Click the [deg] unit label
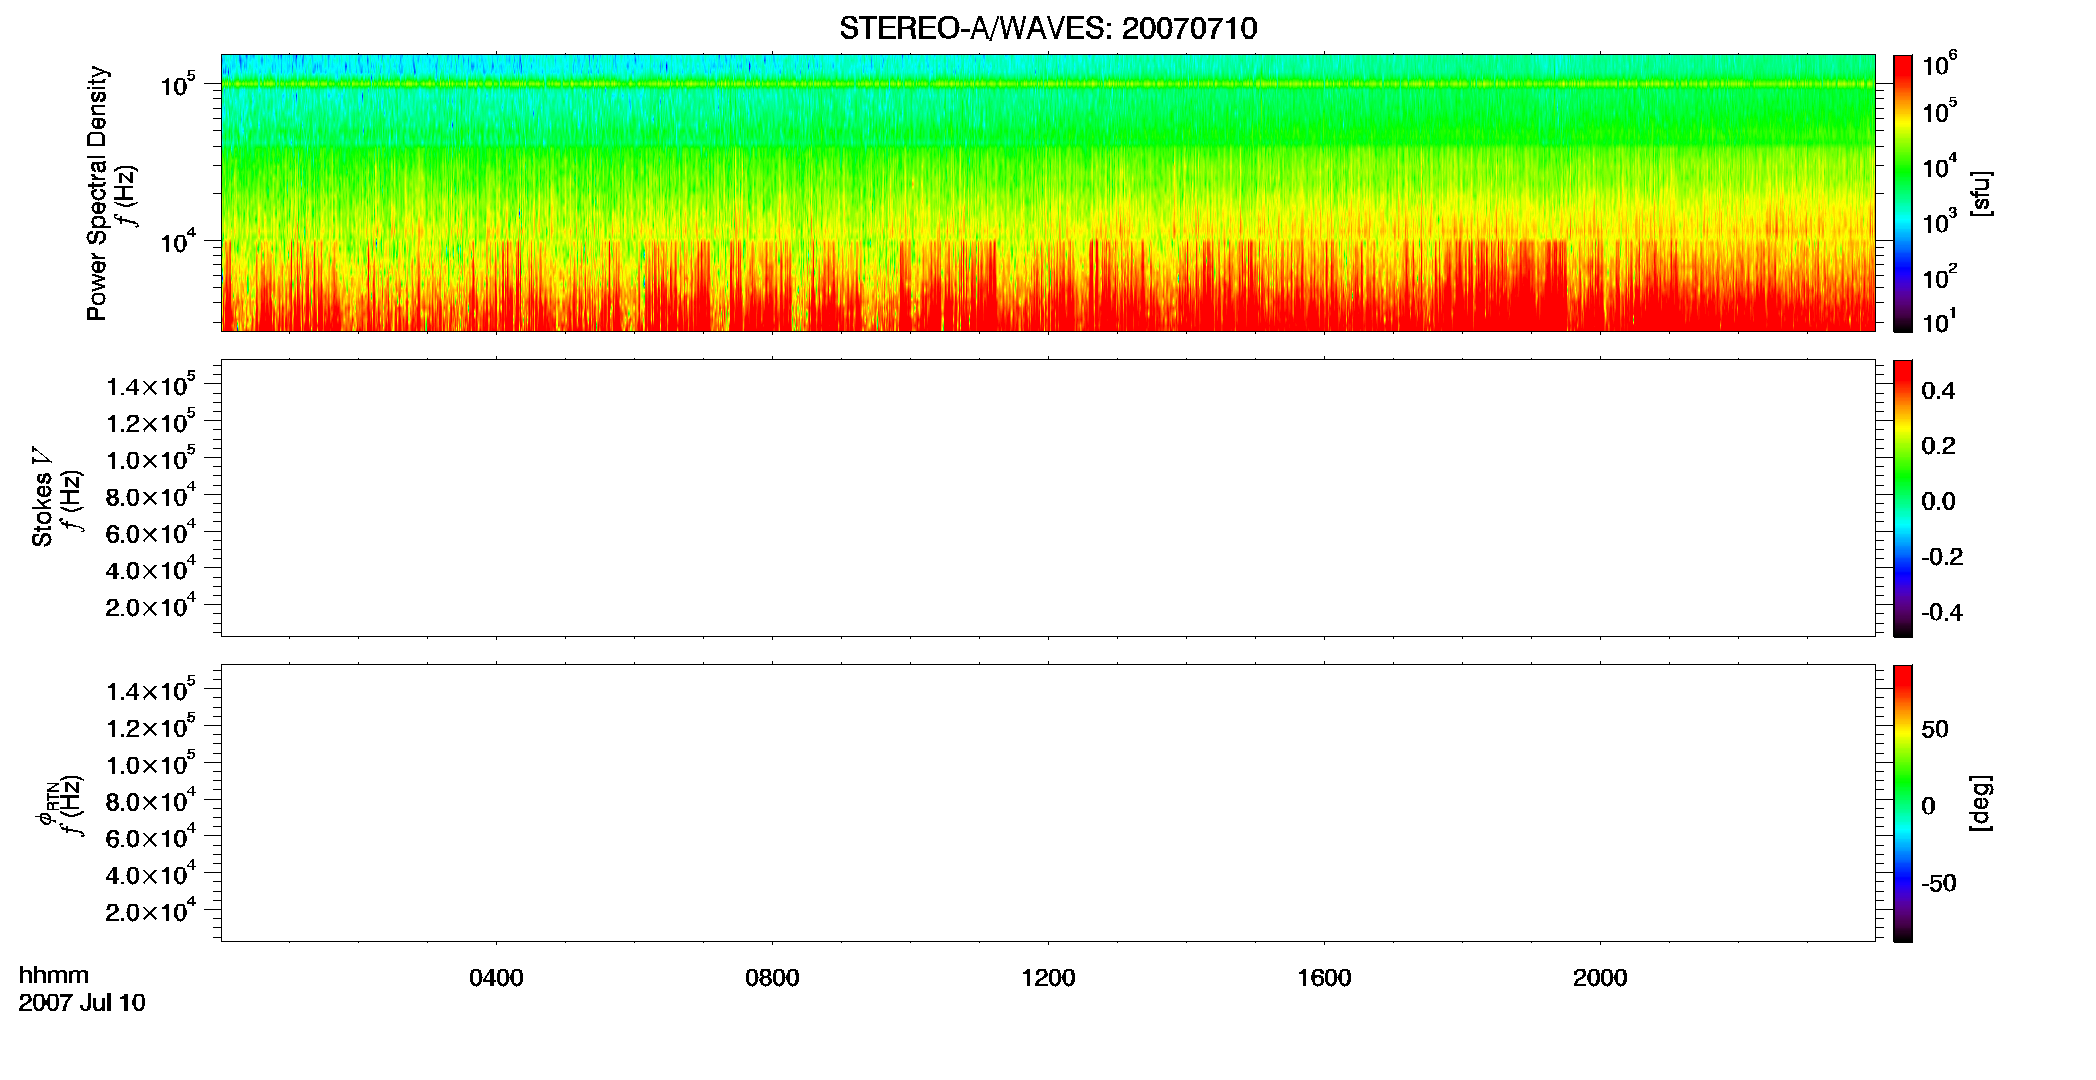This screenshot has width=2096, height=1080. point(1981,803)
